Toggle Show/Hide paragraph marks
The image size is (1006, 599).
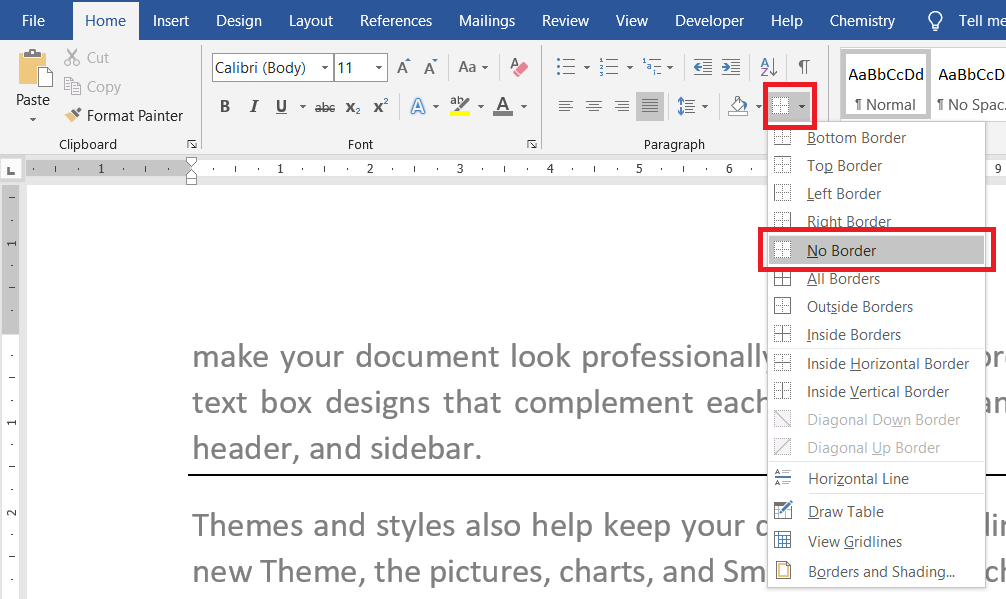coord(803,68)
